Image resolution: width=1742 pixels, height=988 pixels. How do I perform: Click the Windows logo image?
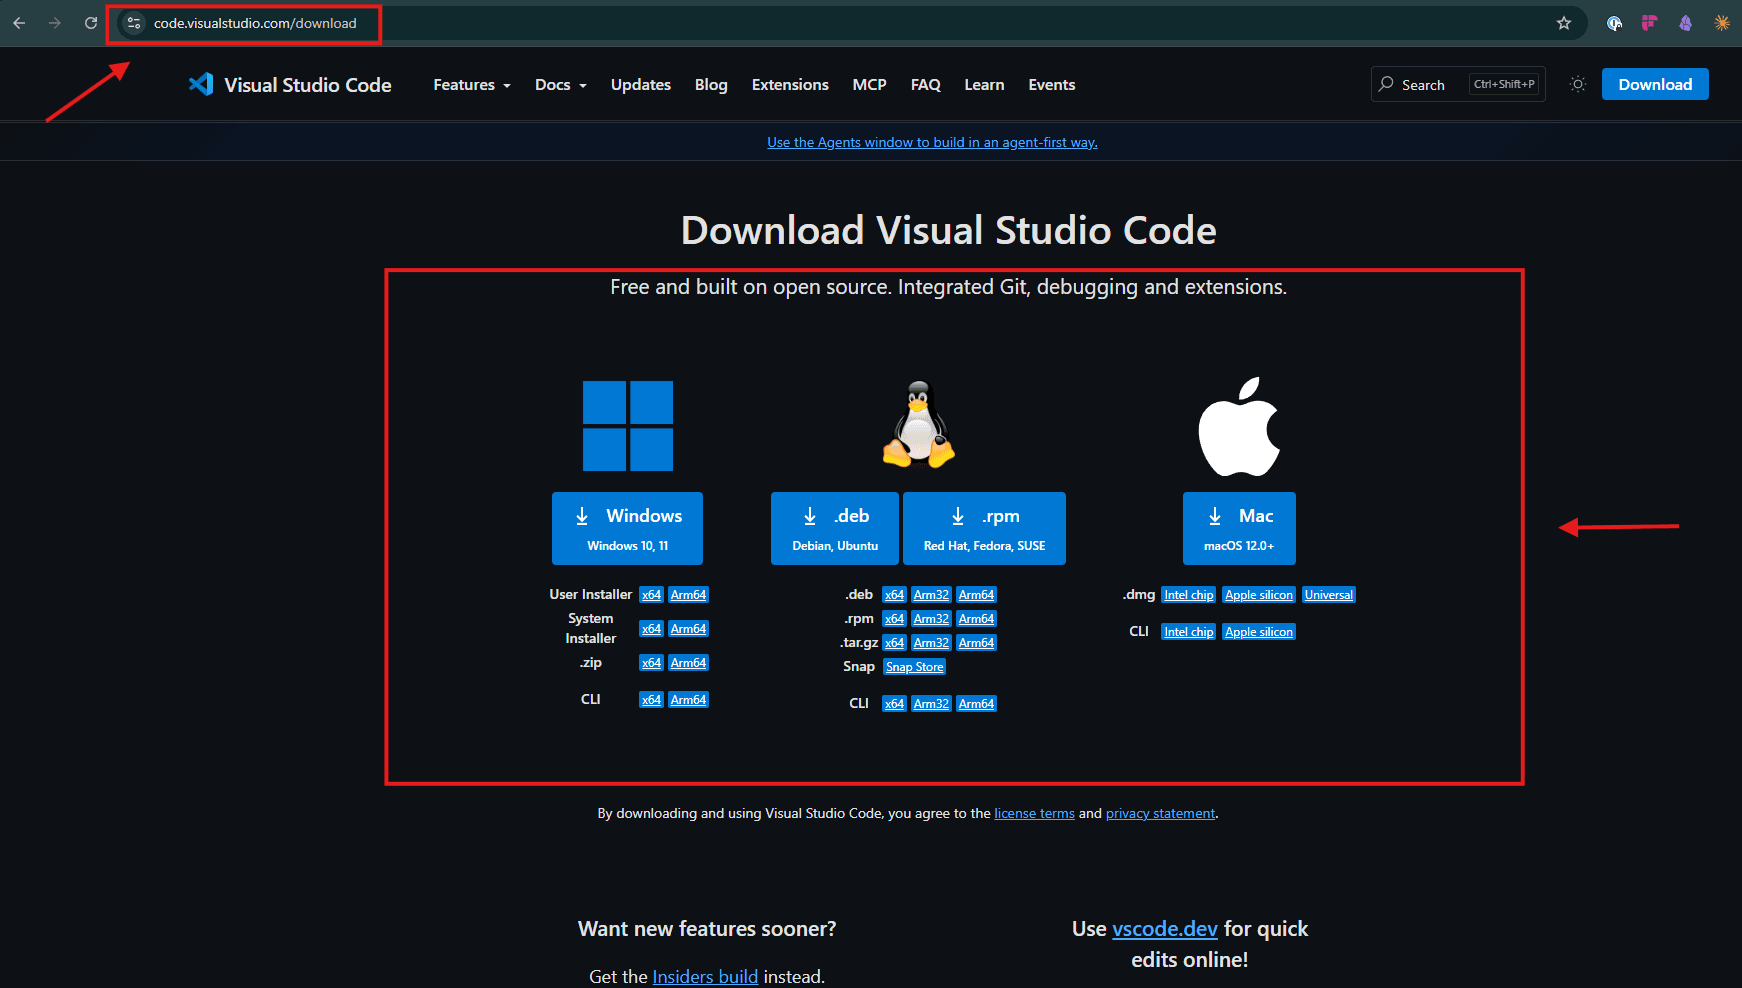[x=628, y=426]
